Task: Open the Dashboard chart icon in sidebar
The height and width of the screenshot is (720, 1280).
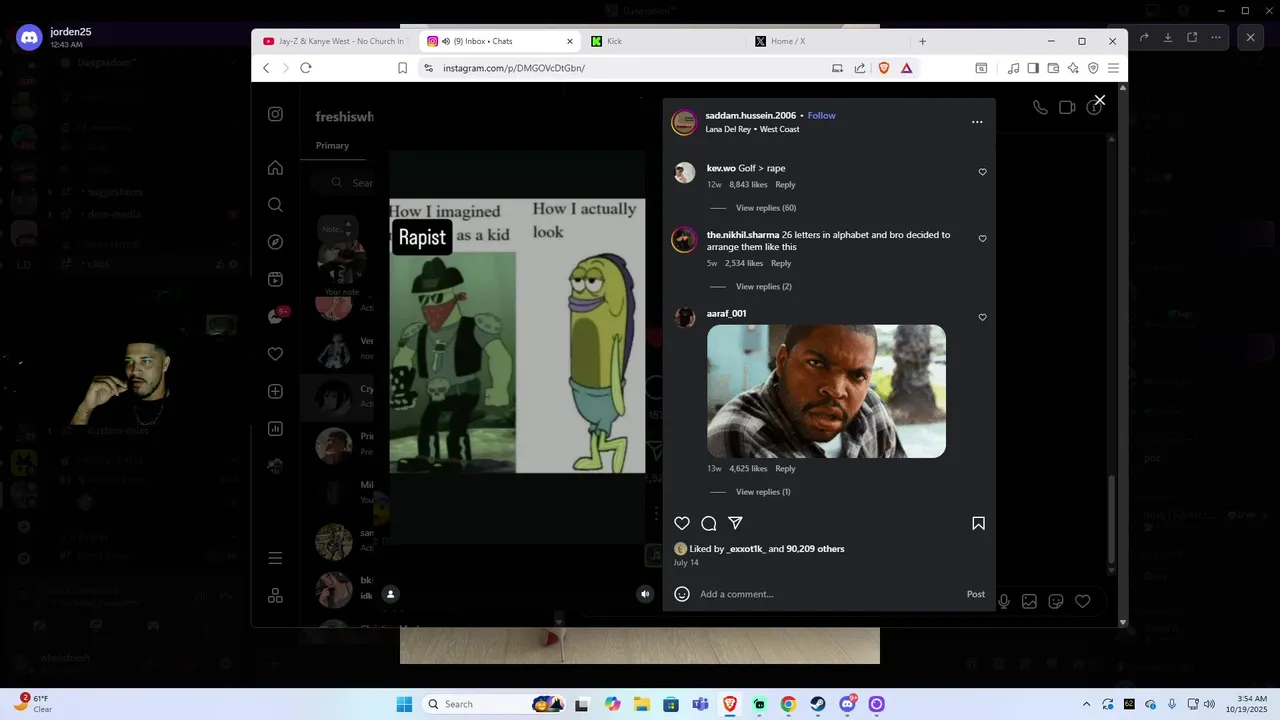Action: tap(275, 429)
